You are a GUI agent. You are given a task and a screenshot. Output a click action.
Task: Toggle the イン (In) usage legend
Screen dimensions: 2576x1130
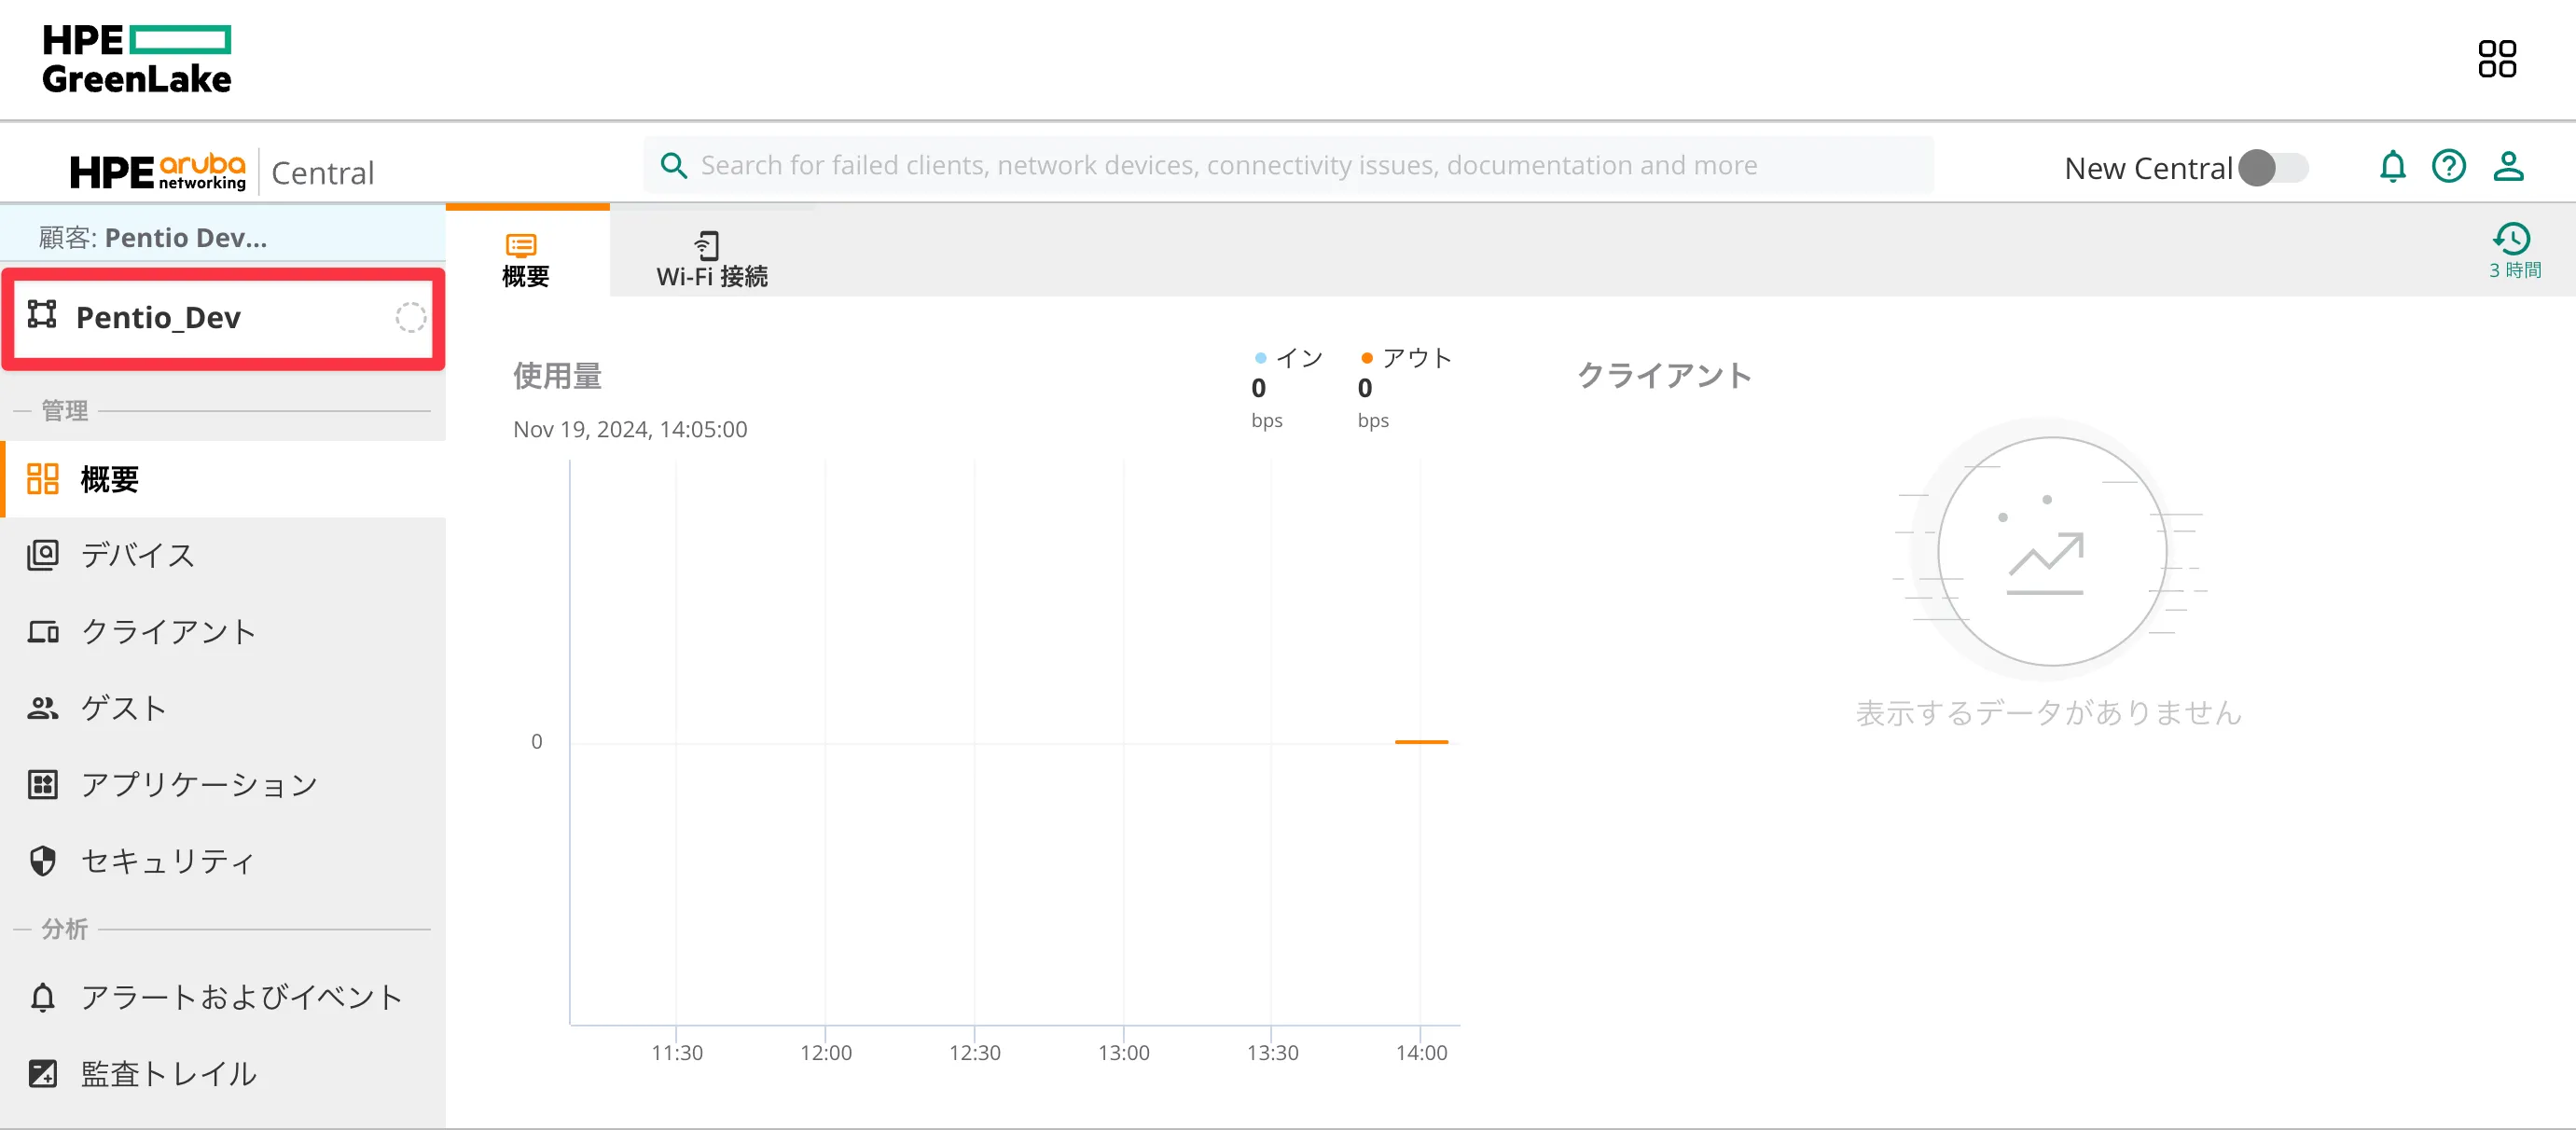[1290, 357]
